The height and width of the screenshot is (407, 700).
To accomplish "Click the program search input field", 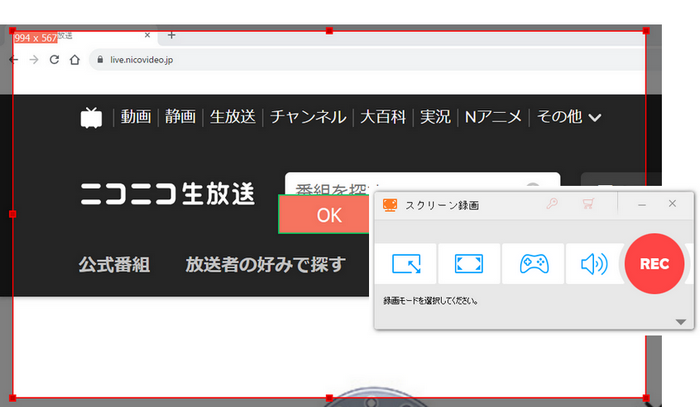I will (x=422, y=184).
